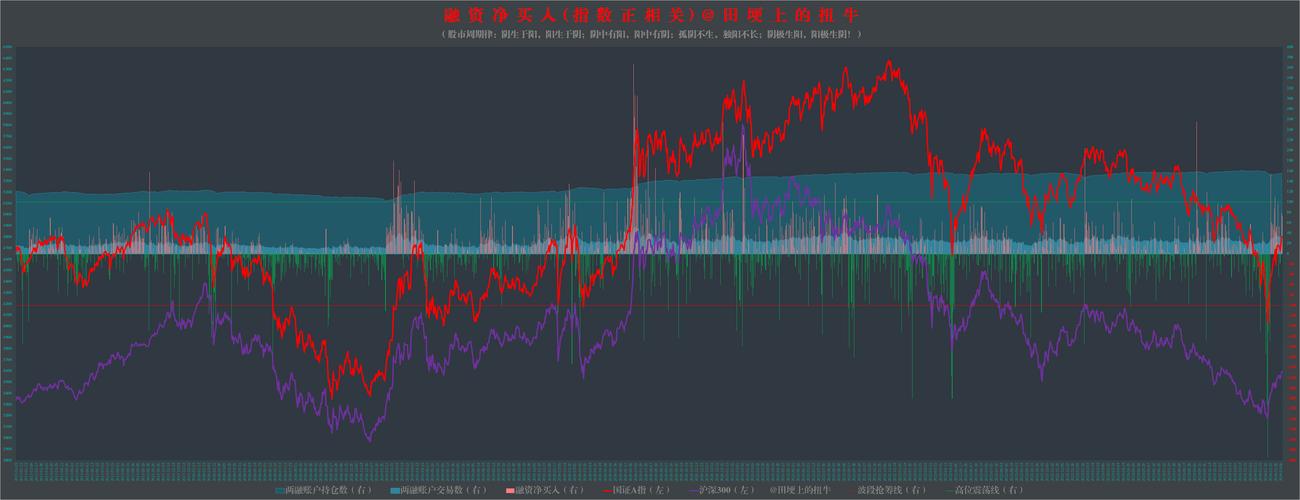The height and width of the screenshot is (500, 1300).
Task: Click the highest peak of the red line
Action: tap(888, 62)
